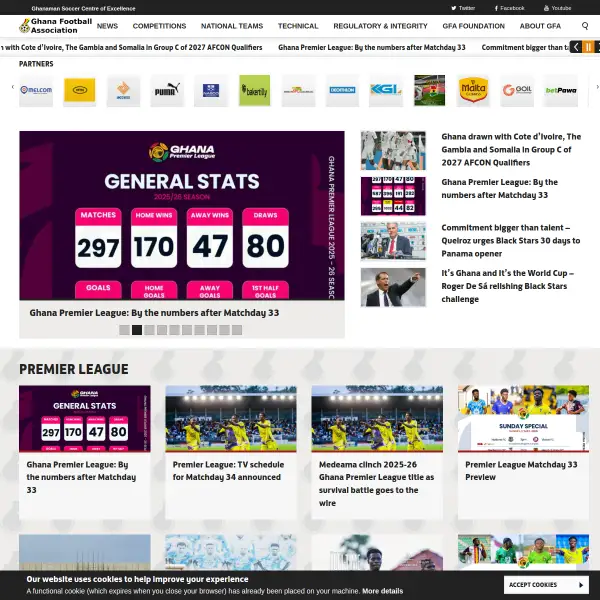Open 'More details' cookie link

383,591
